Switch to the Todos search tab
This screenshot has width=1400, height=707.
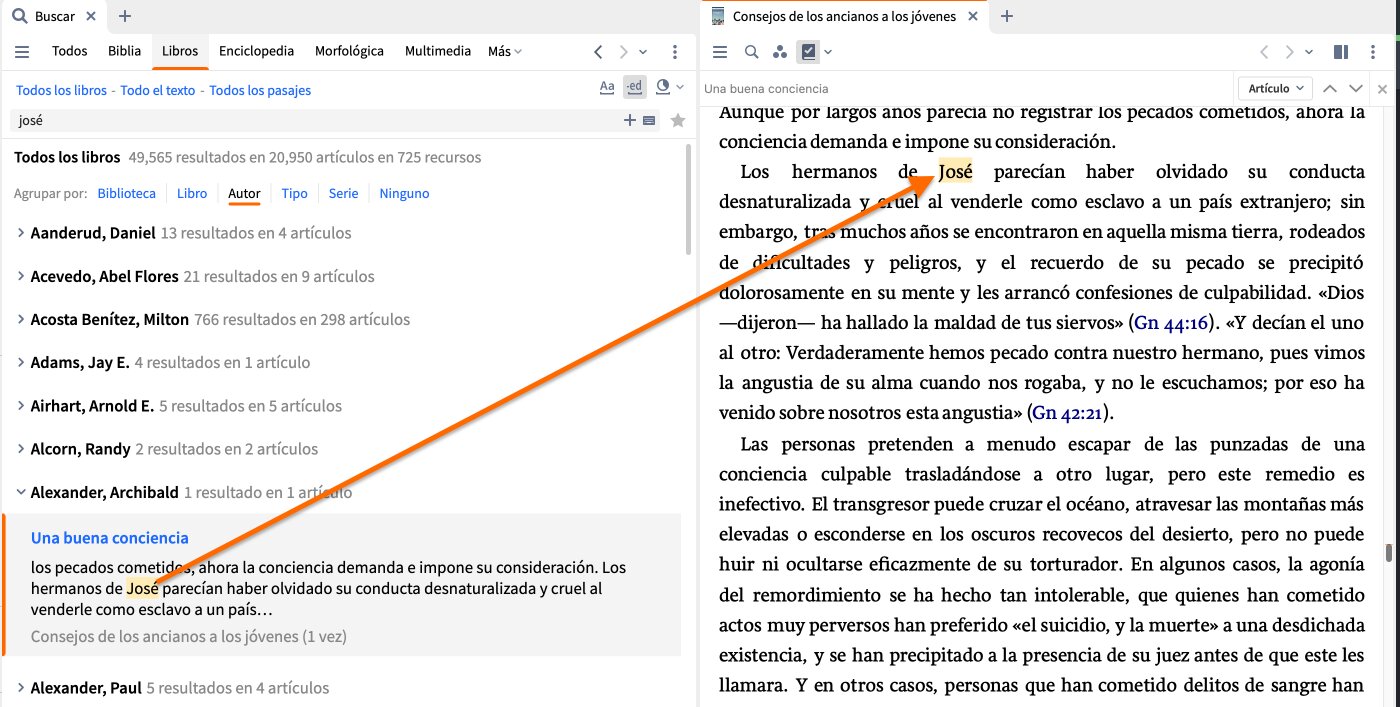click(x=70, y=51)
